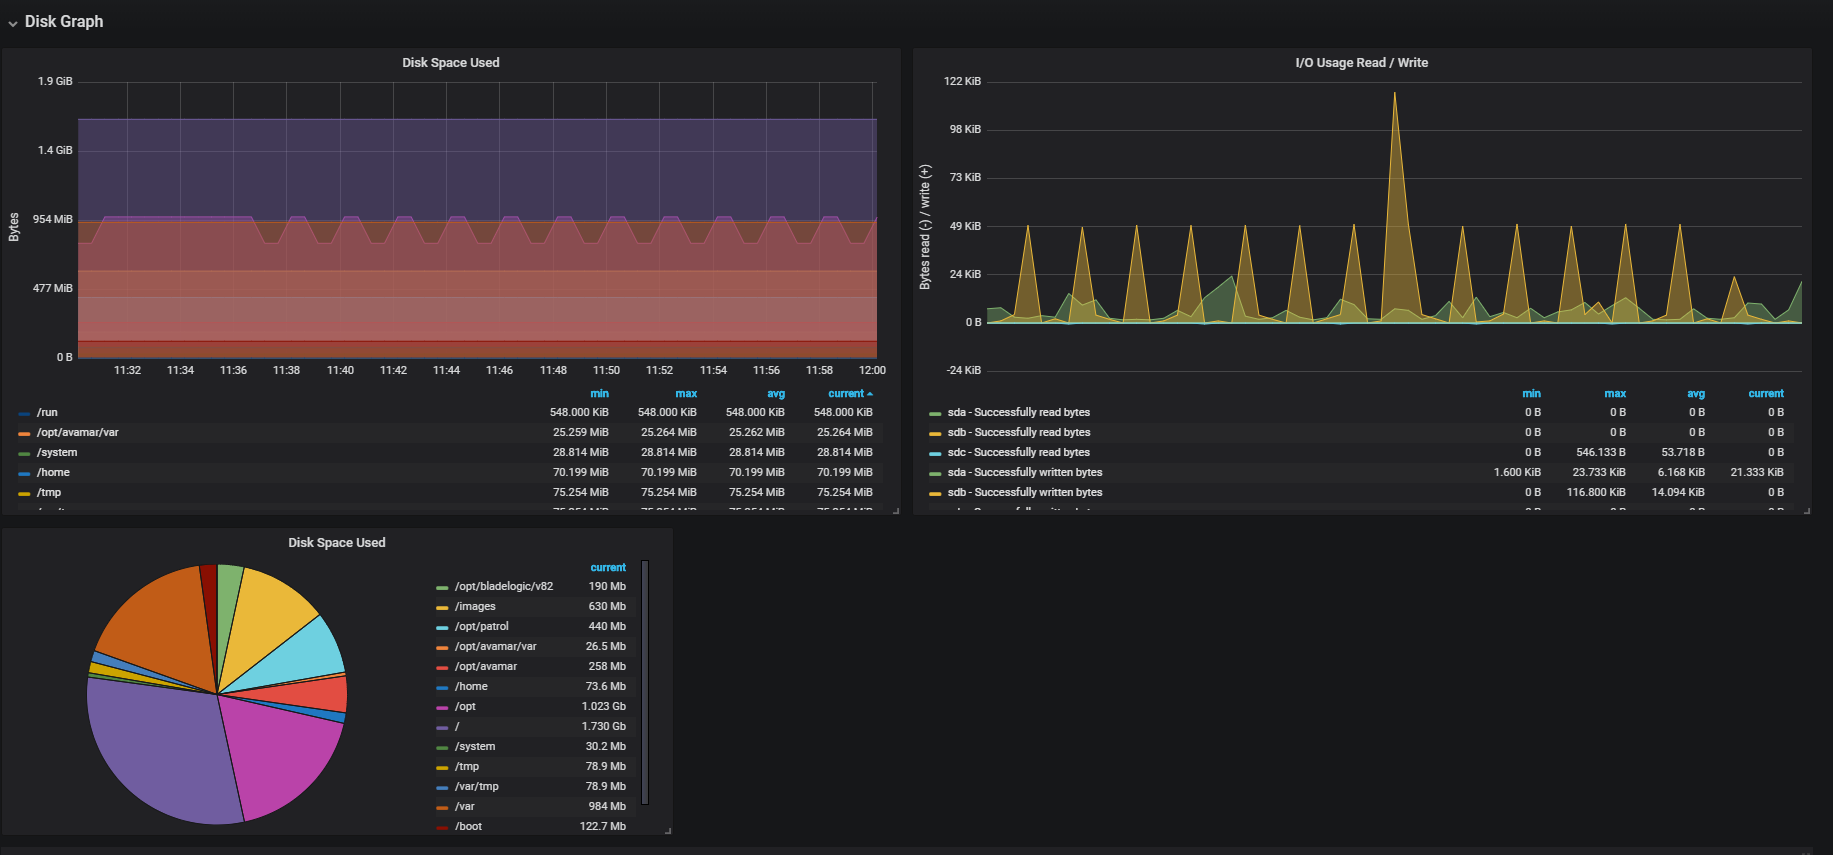Click the sort caret icon next to current

pyautogui.click(x=870, y=394)
